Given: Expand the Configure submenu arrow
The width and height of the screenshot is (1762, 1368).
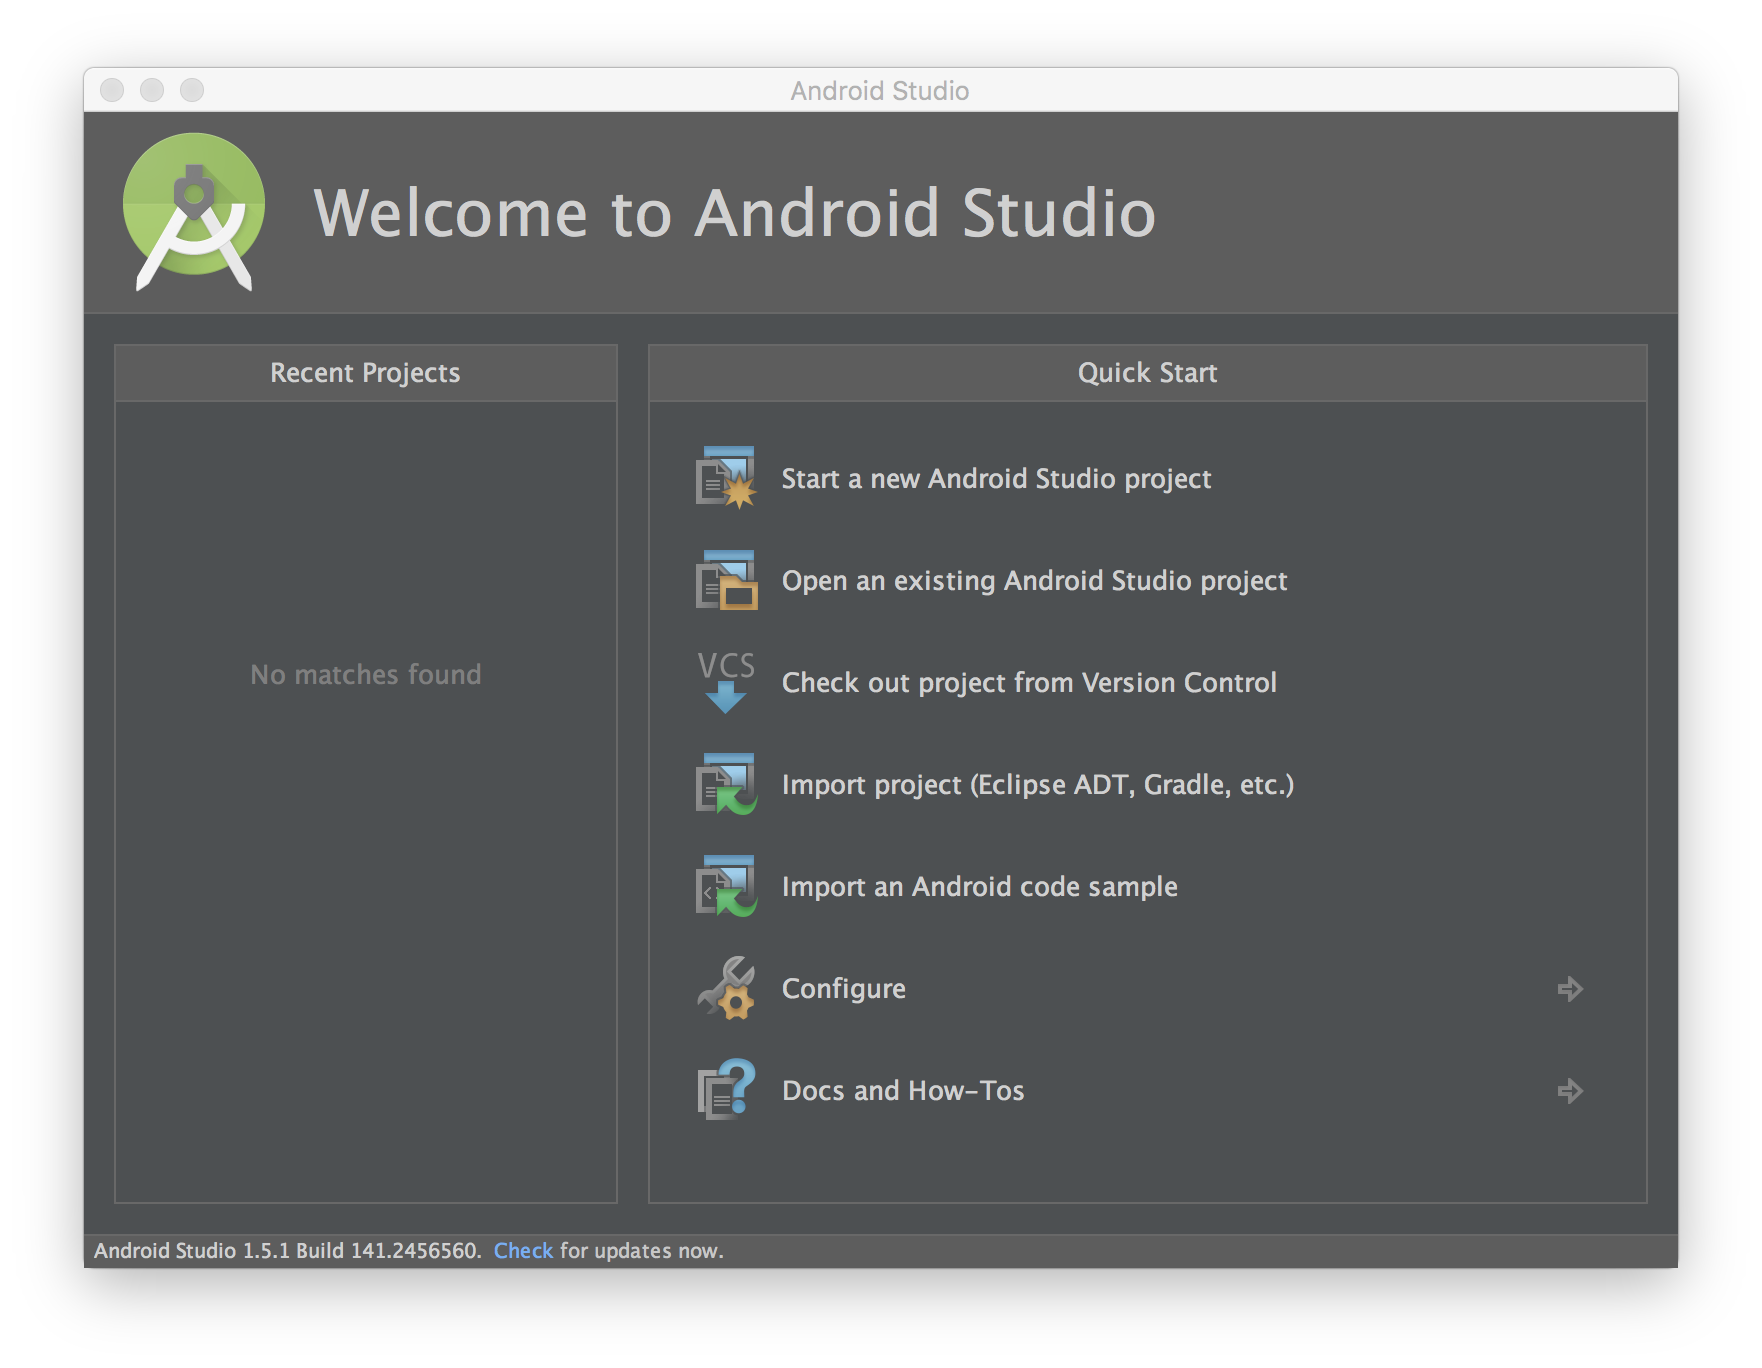Looking at the screenshot, I should (x=1570, y=989).
